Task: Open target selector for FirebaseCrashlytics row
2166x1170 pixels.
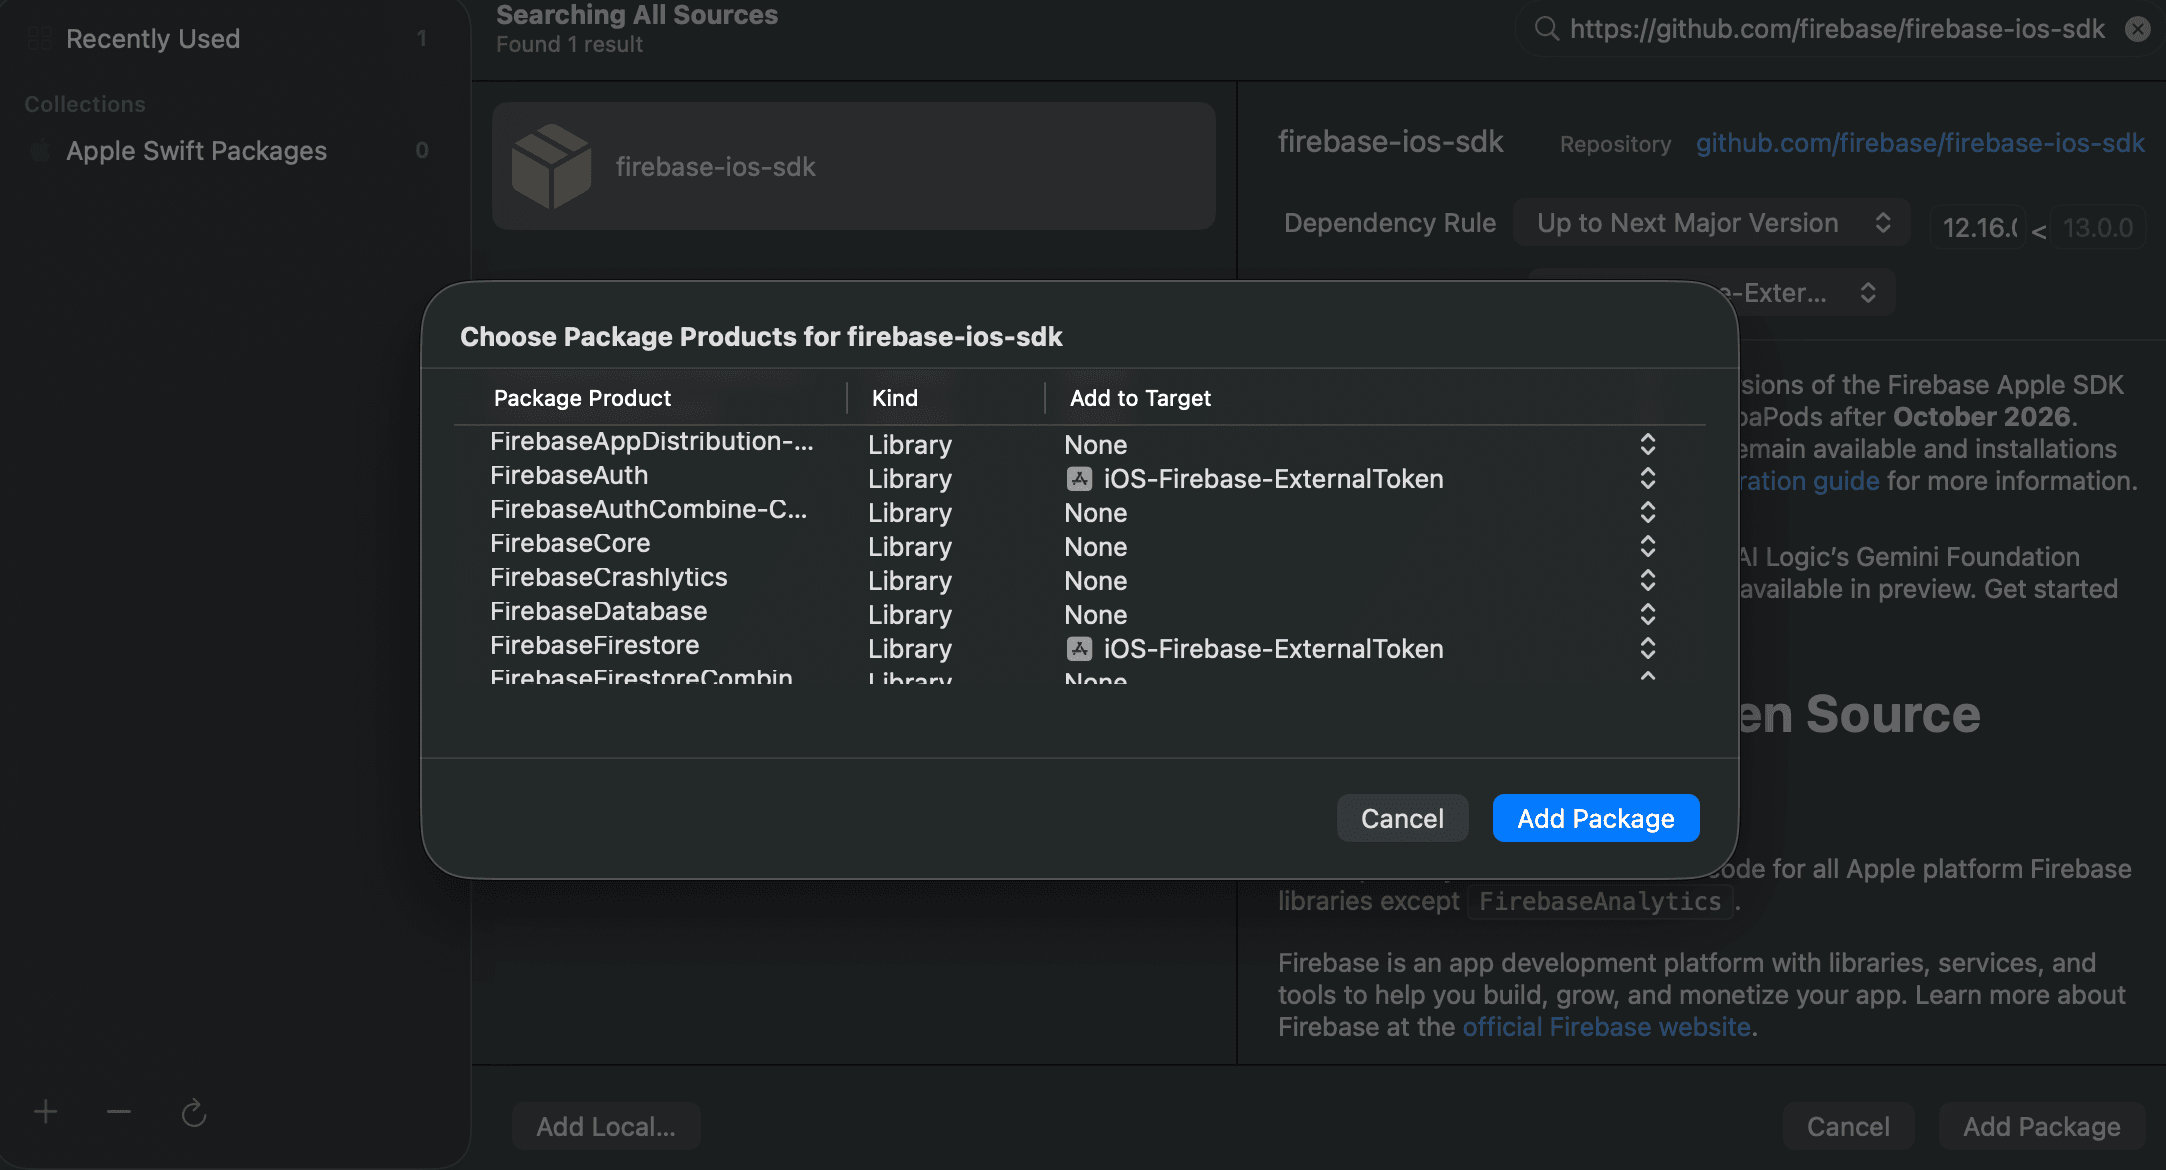Action: (1648, 580)
